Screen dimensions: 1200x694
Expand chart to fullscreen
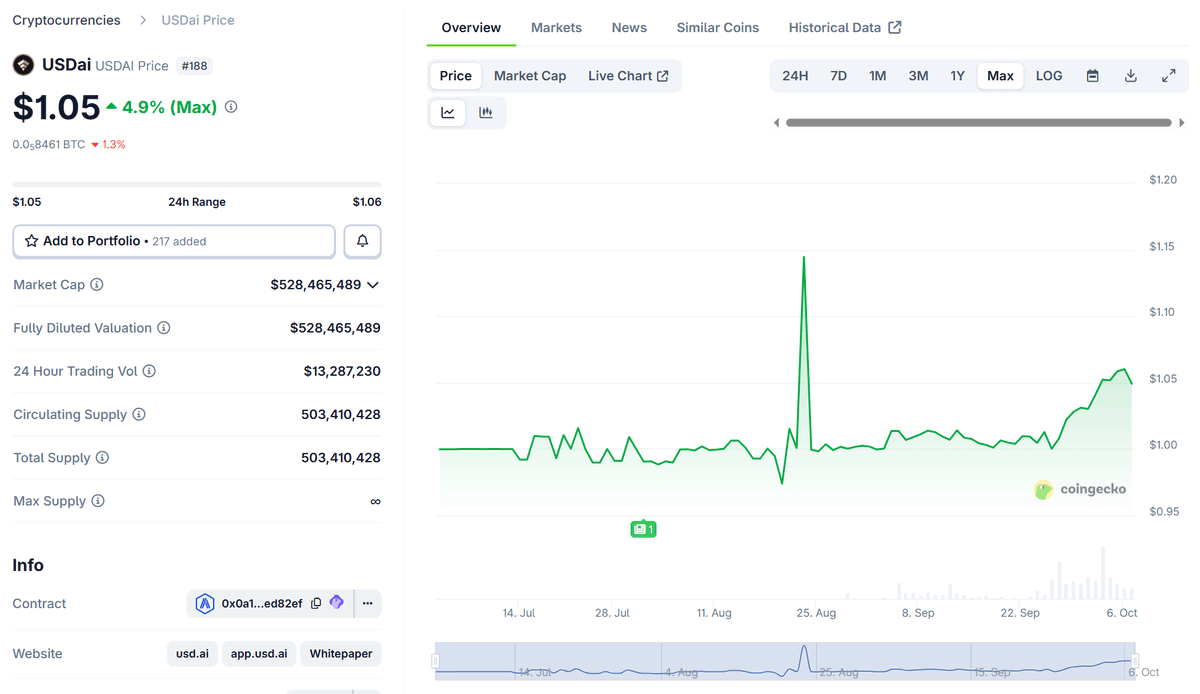pos(1168,76)
